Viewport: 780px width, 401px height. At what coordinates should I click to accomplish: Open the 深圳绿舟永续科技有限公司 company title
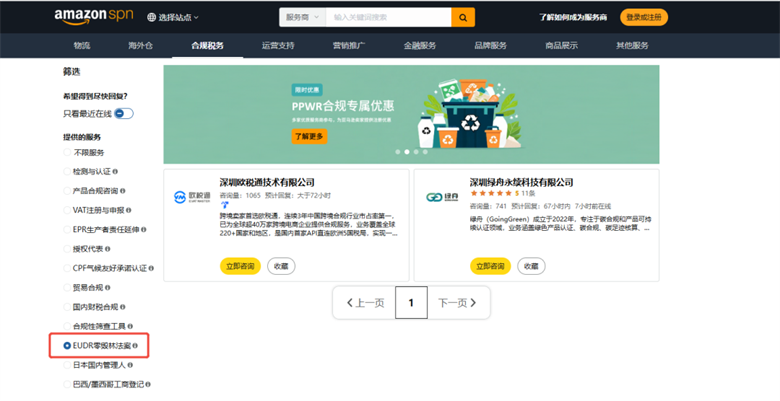pyautogui.click(x=521, y=182)
